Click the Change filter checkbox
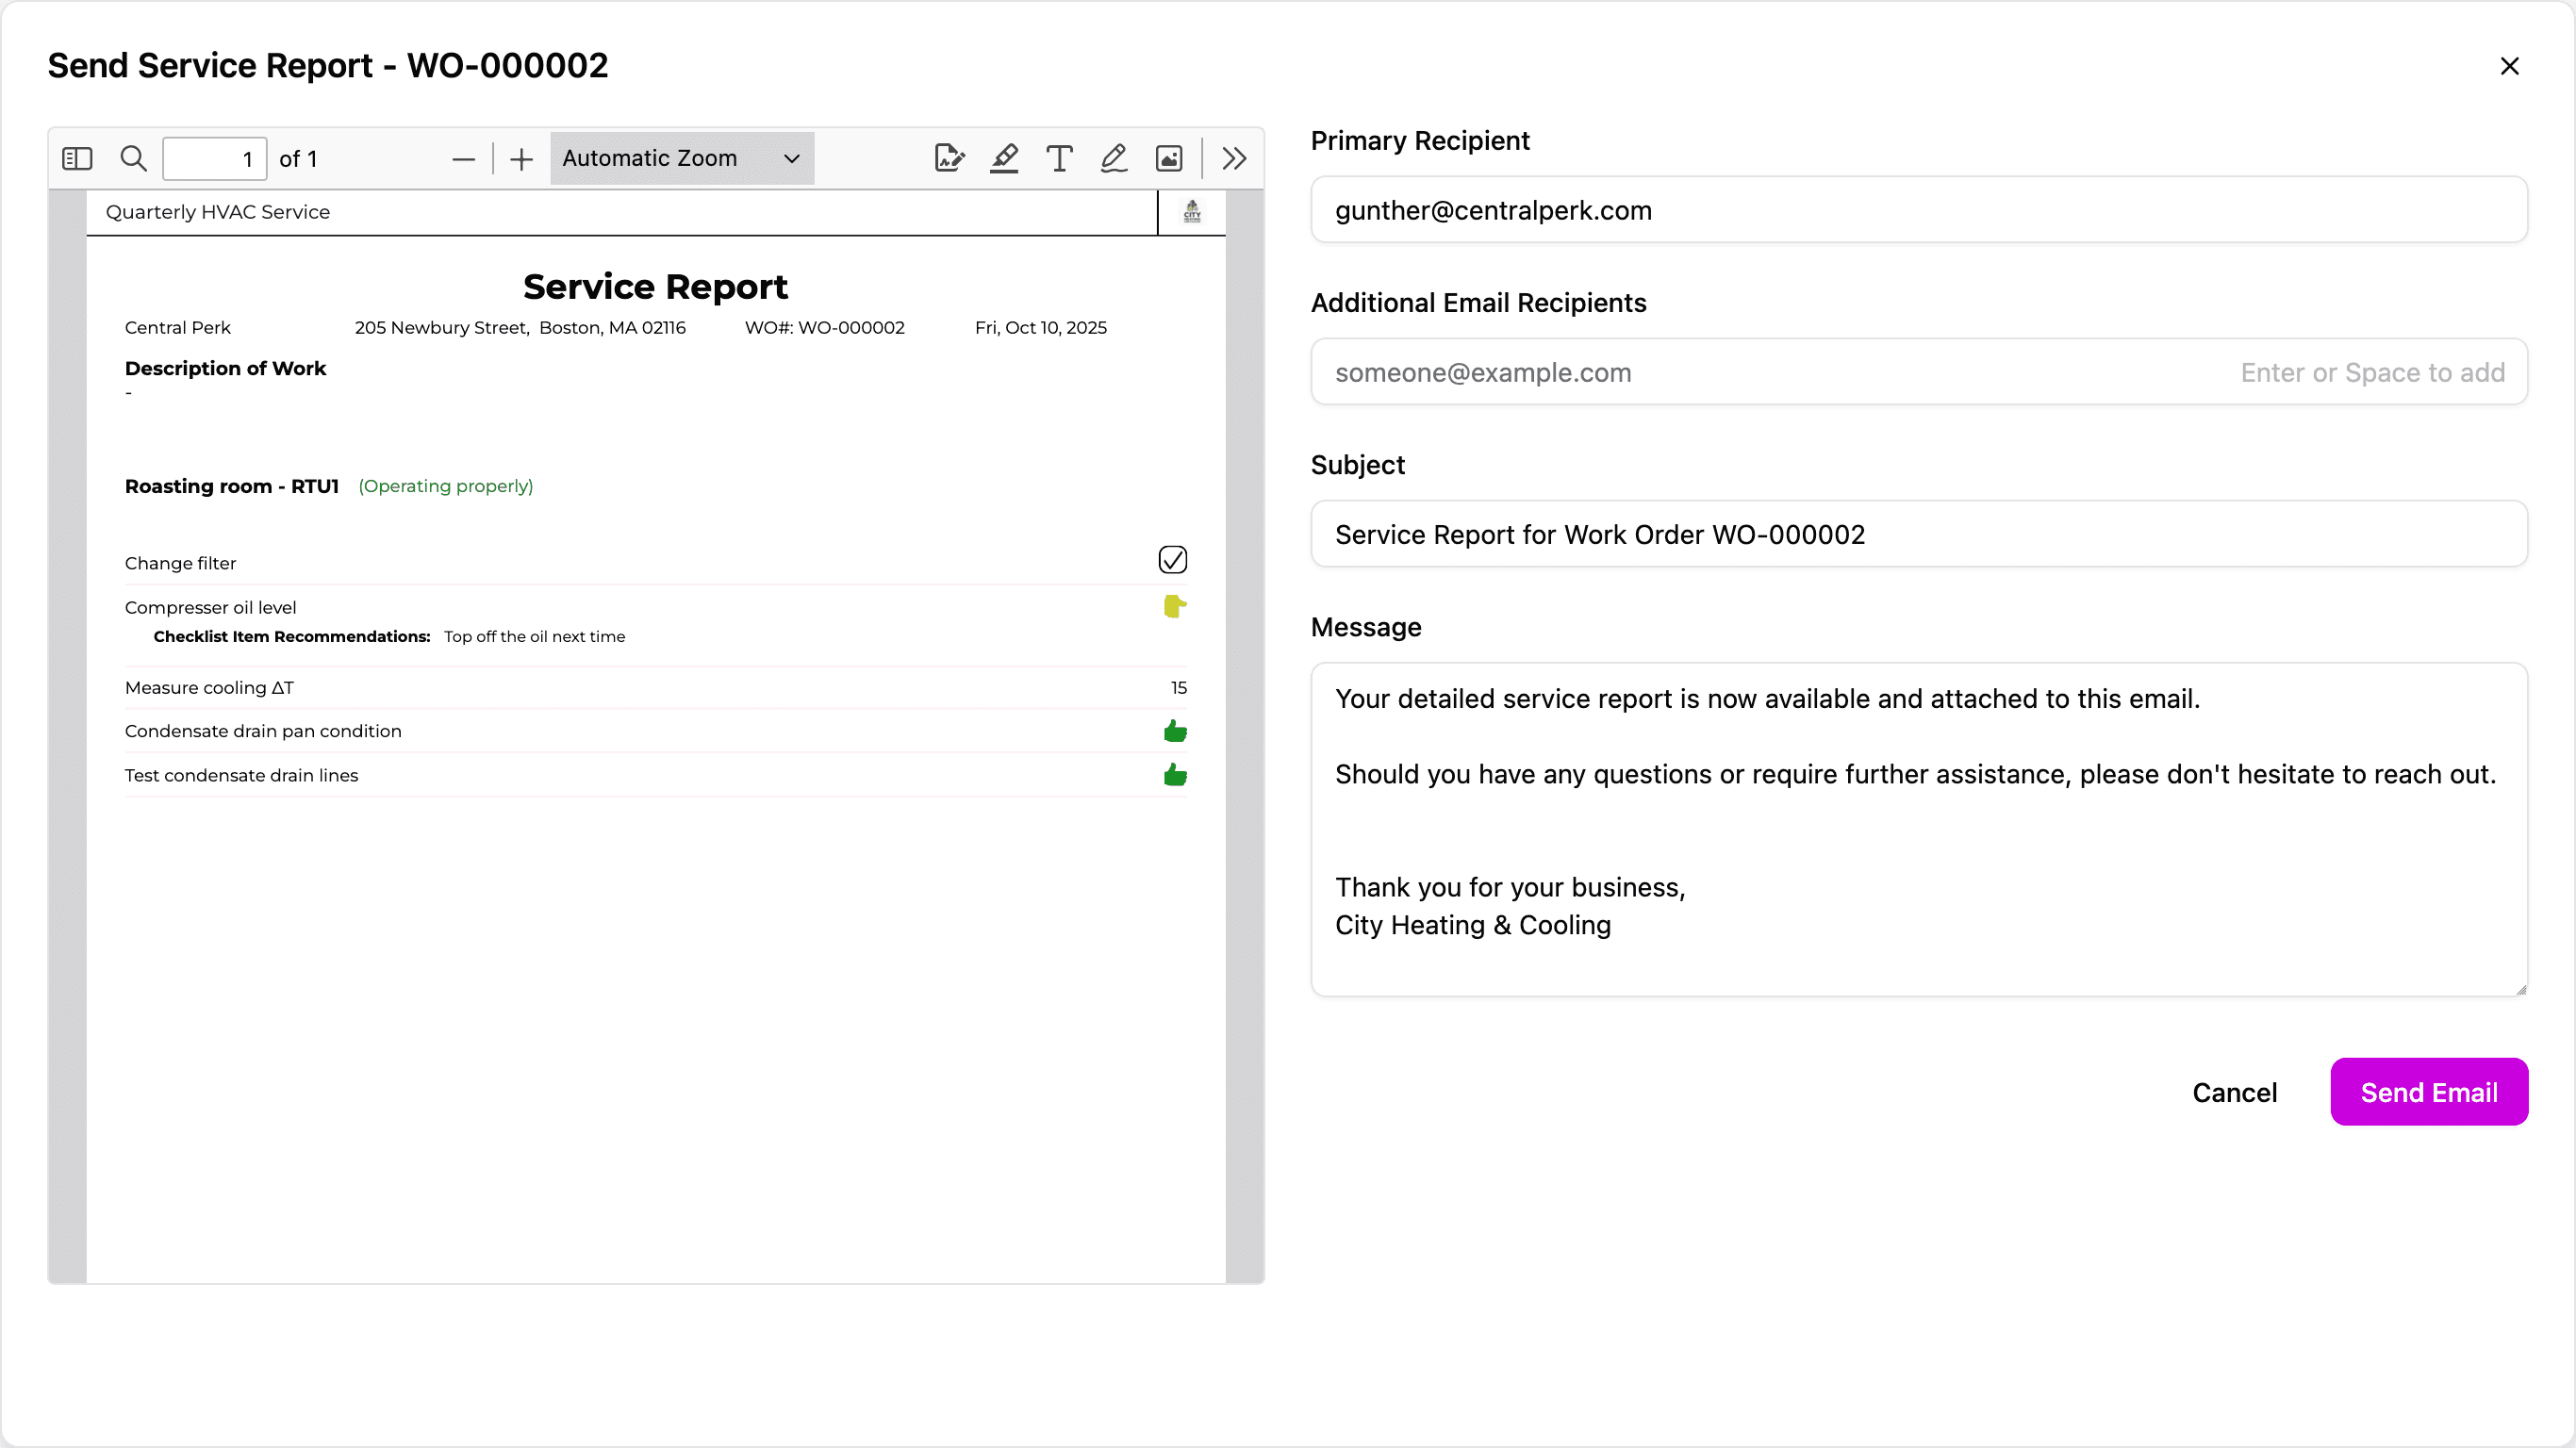Screen dimensions: 2576x1448 (x=1172, y=559)
